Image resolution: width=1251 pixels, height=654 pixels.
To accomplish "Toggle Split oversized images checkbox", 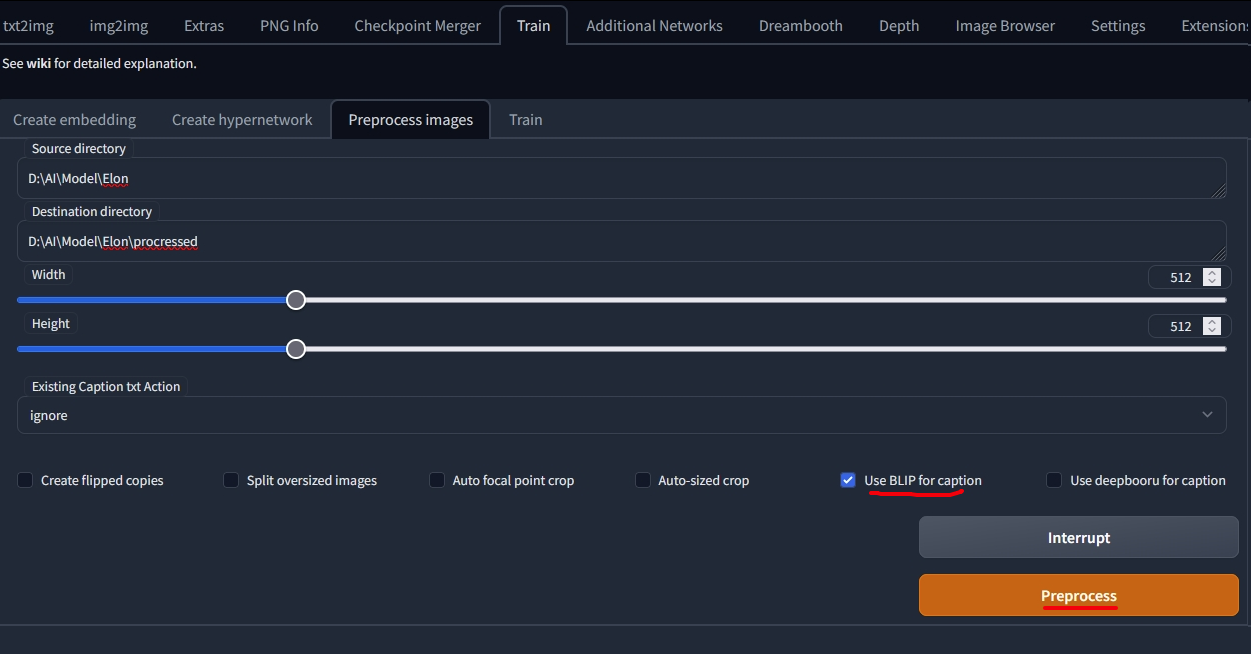I will 231,481.
